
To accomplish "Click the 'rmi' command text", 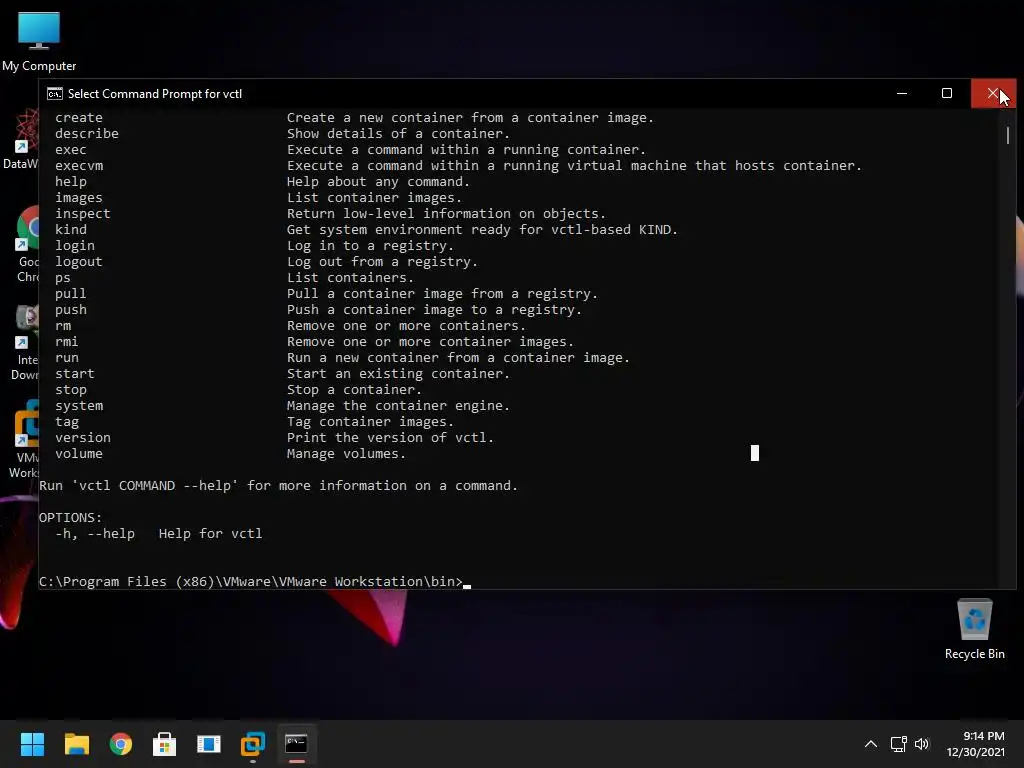I will pos(67,342).
